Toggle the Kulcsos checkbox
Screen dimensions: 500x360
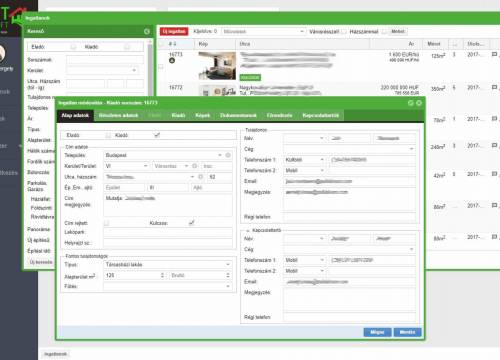pos(191,223)
